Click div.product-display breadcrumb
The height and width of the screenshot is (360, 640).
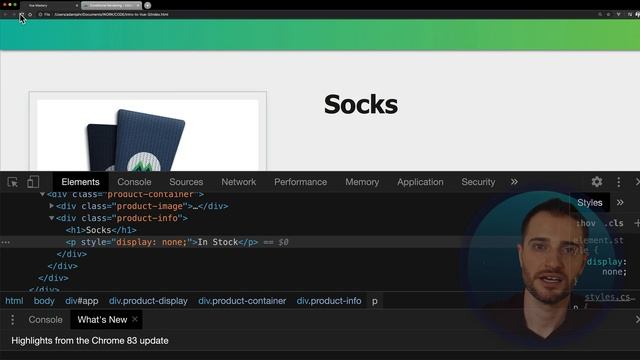[x=148, y=301]
